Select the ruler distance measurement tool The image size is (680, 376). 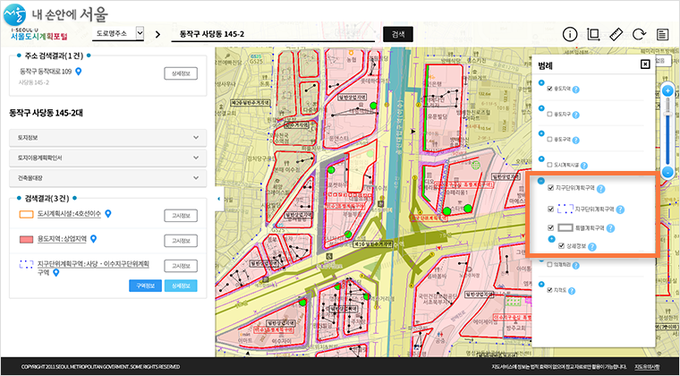click(x=616, y=34)
